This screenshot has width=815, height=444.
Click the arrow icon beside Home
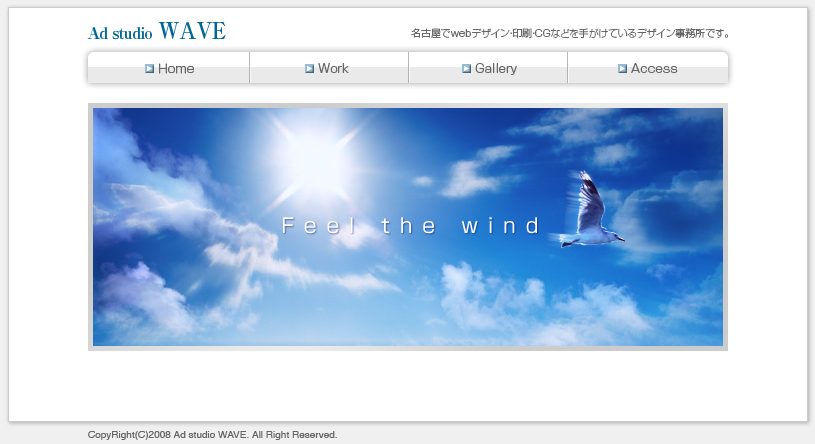150,69
